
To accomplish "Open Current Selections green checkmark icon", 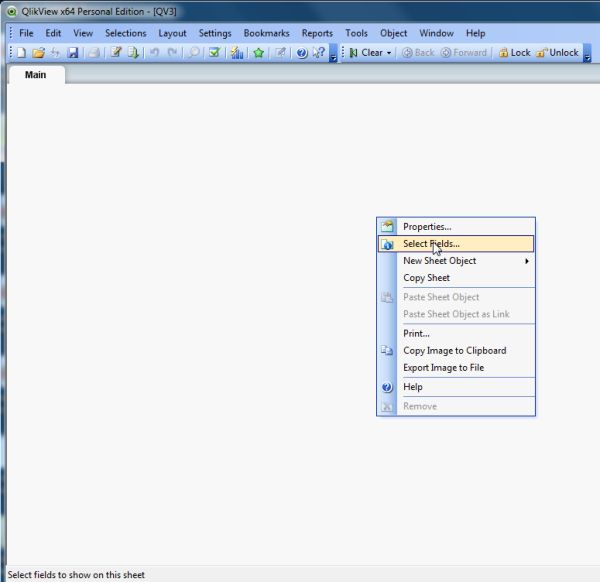I will pos(214,52).
